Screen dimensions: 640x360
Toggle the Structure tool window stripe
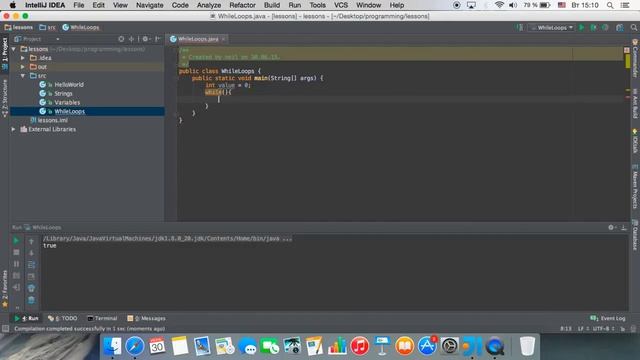click(5, 98)
